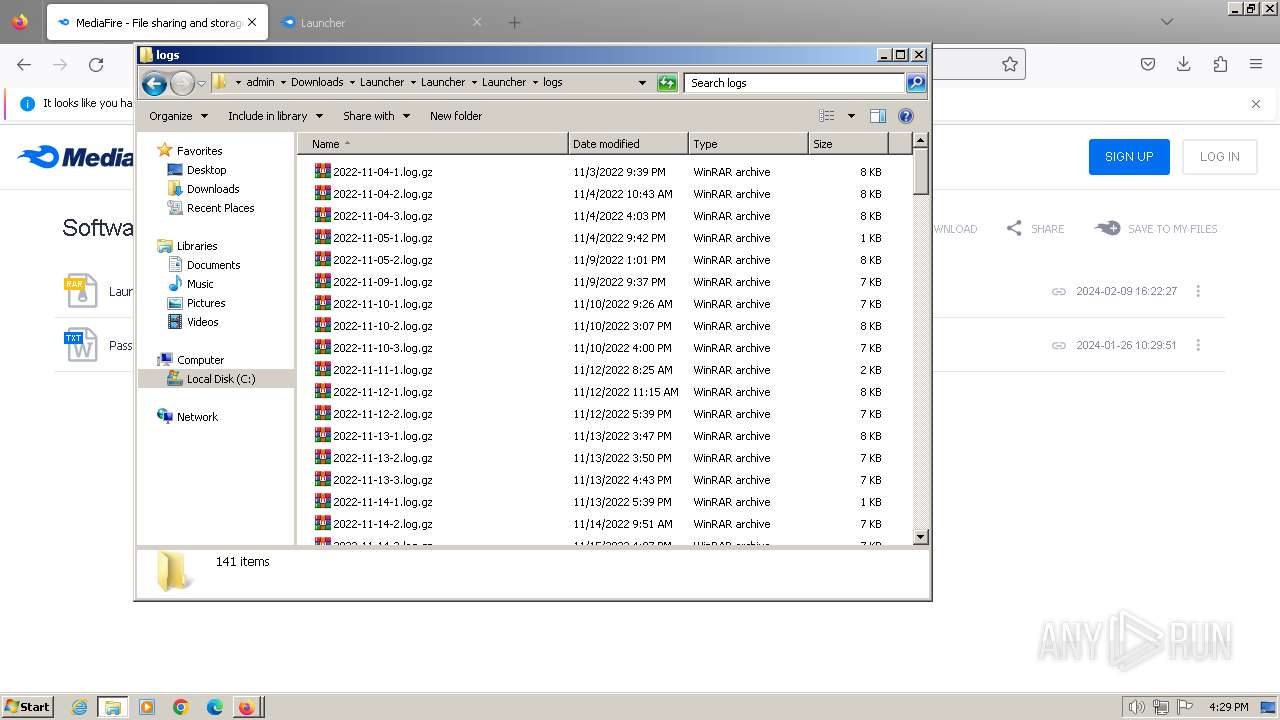
Task: Open the view options dropdown arrow
Action: point(851,116)
